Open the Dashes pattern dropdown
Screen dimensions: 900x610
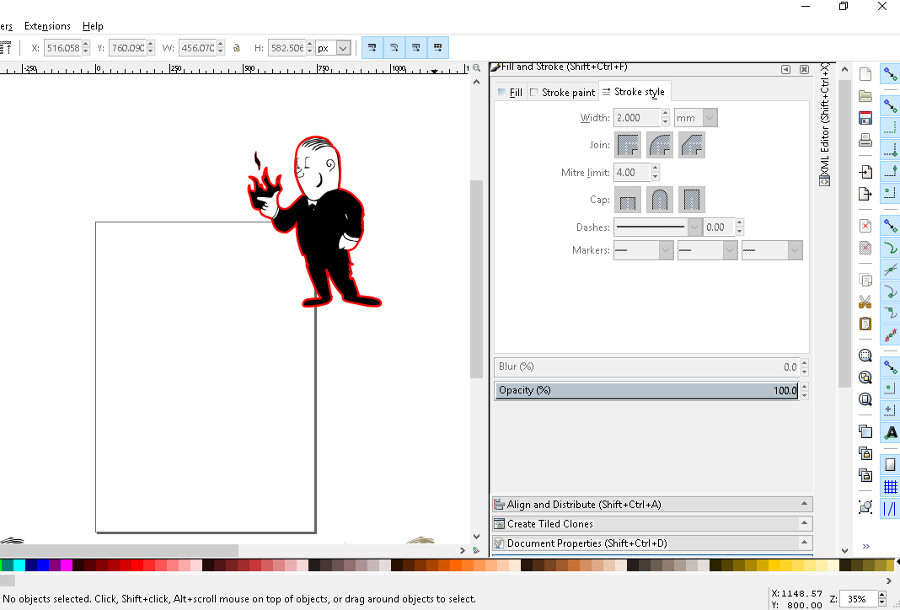coord(694,227)
